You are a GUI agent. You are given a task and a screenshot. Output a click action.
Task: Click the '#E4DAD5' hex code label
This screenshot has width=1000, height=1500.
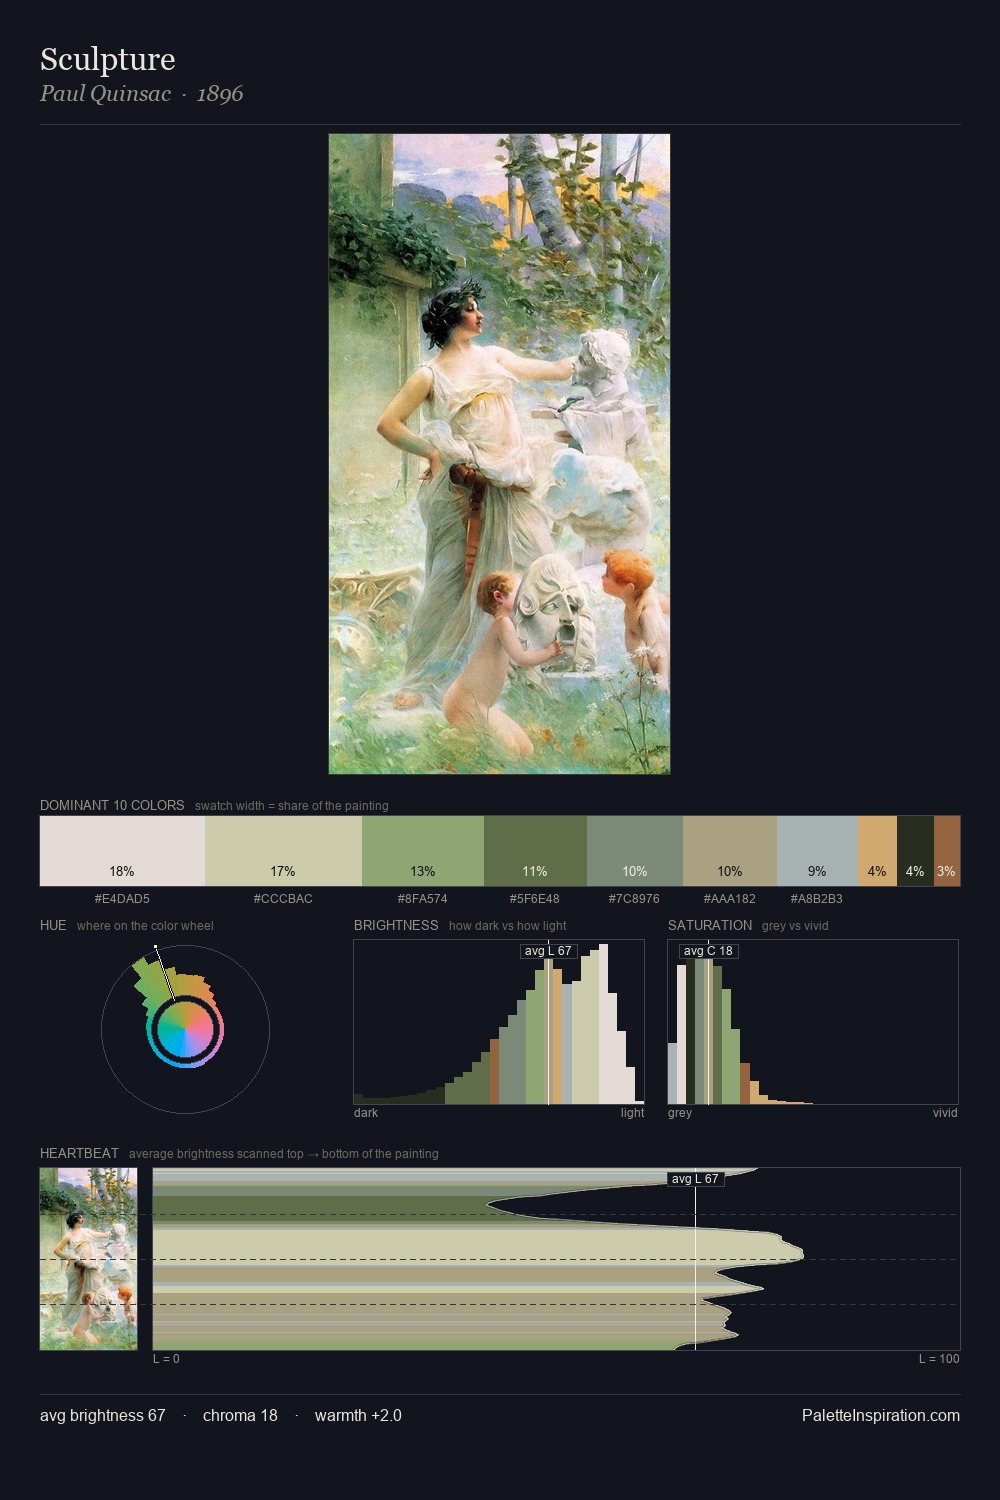(x=122, y=898)
